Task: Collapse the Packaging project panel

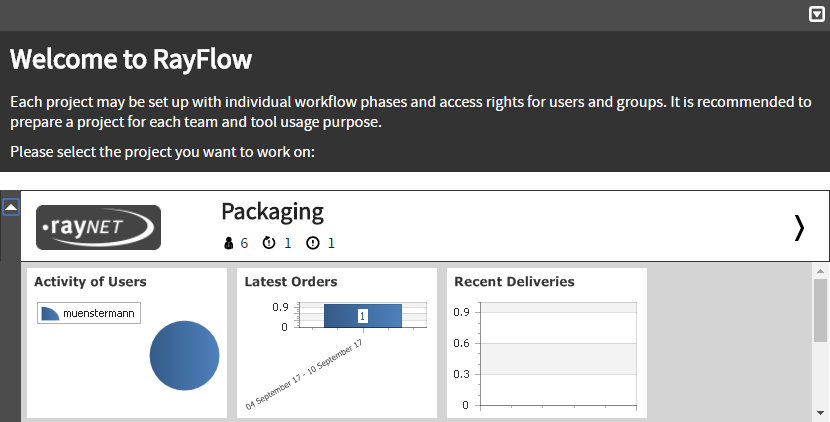Action: (10, 207)
